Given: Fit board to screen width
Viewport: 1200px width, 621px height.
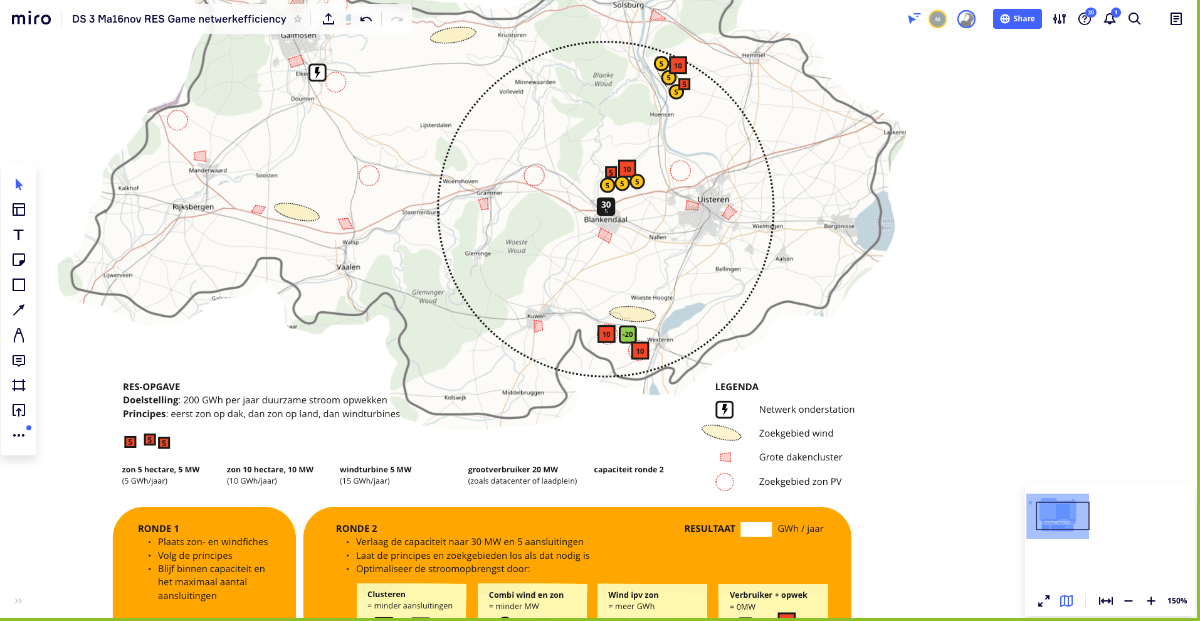Looking at the screenshot, I should coord(1106,601).
